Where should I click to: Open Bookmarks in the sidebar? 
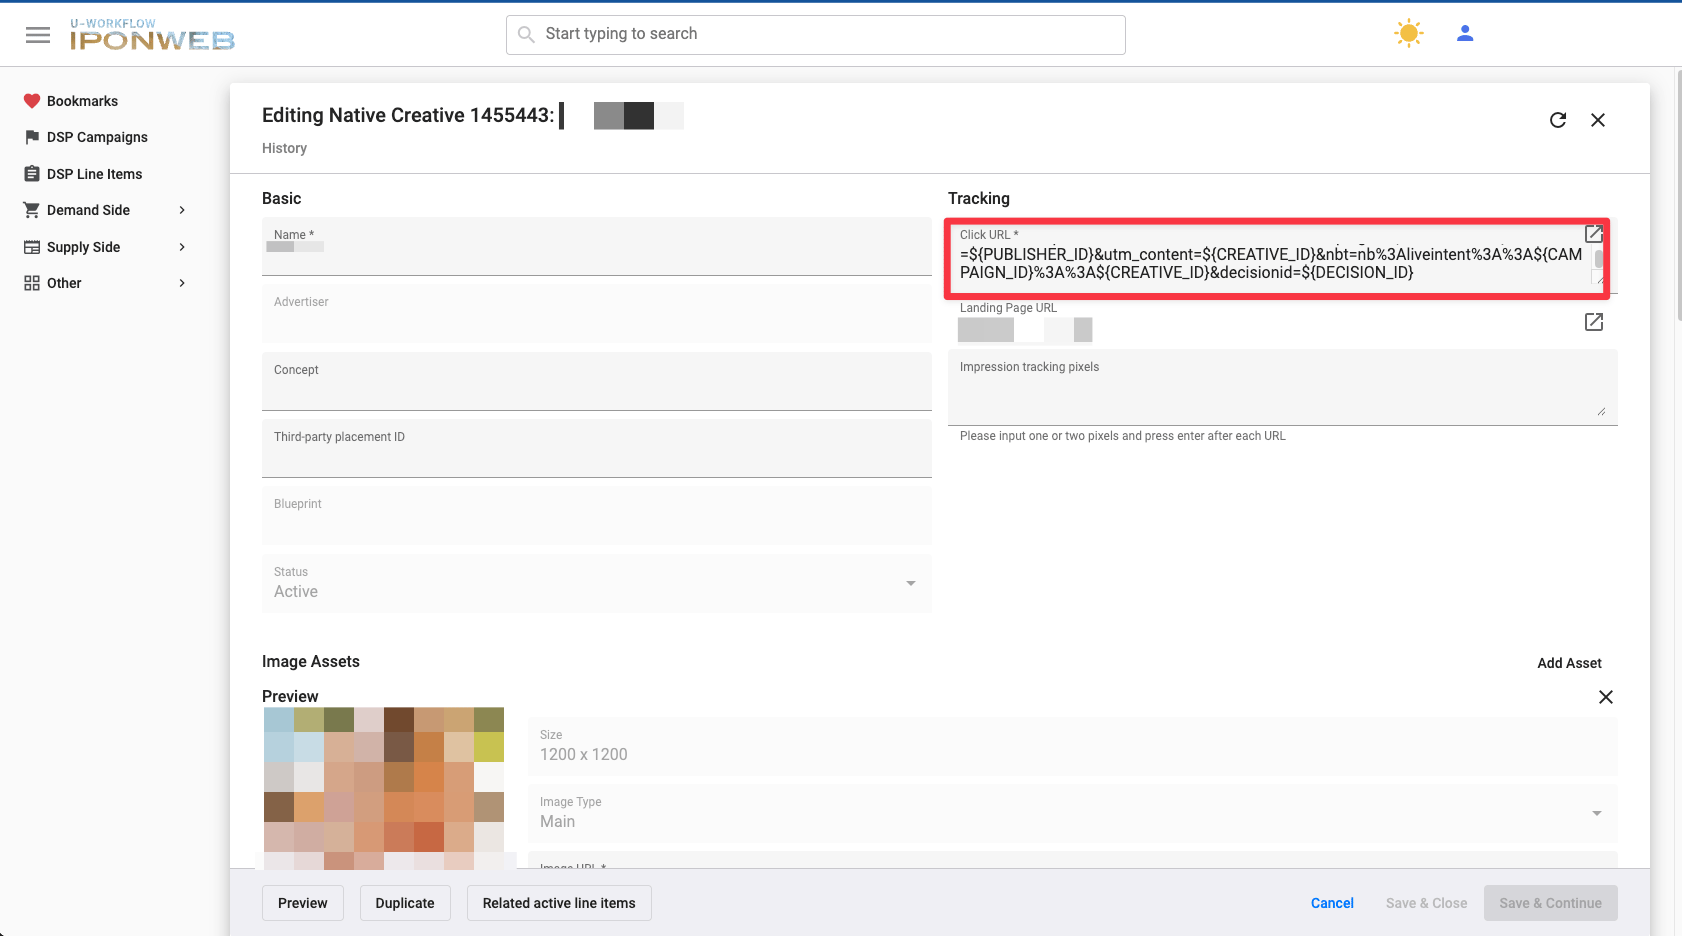coord(82,101)
